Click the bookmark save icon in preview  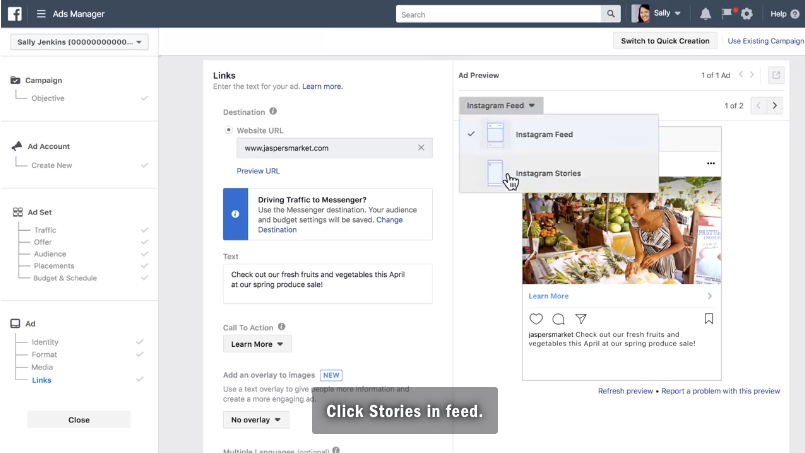[709, 319]
